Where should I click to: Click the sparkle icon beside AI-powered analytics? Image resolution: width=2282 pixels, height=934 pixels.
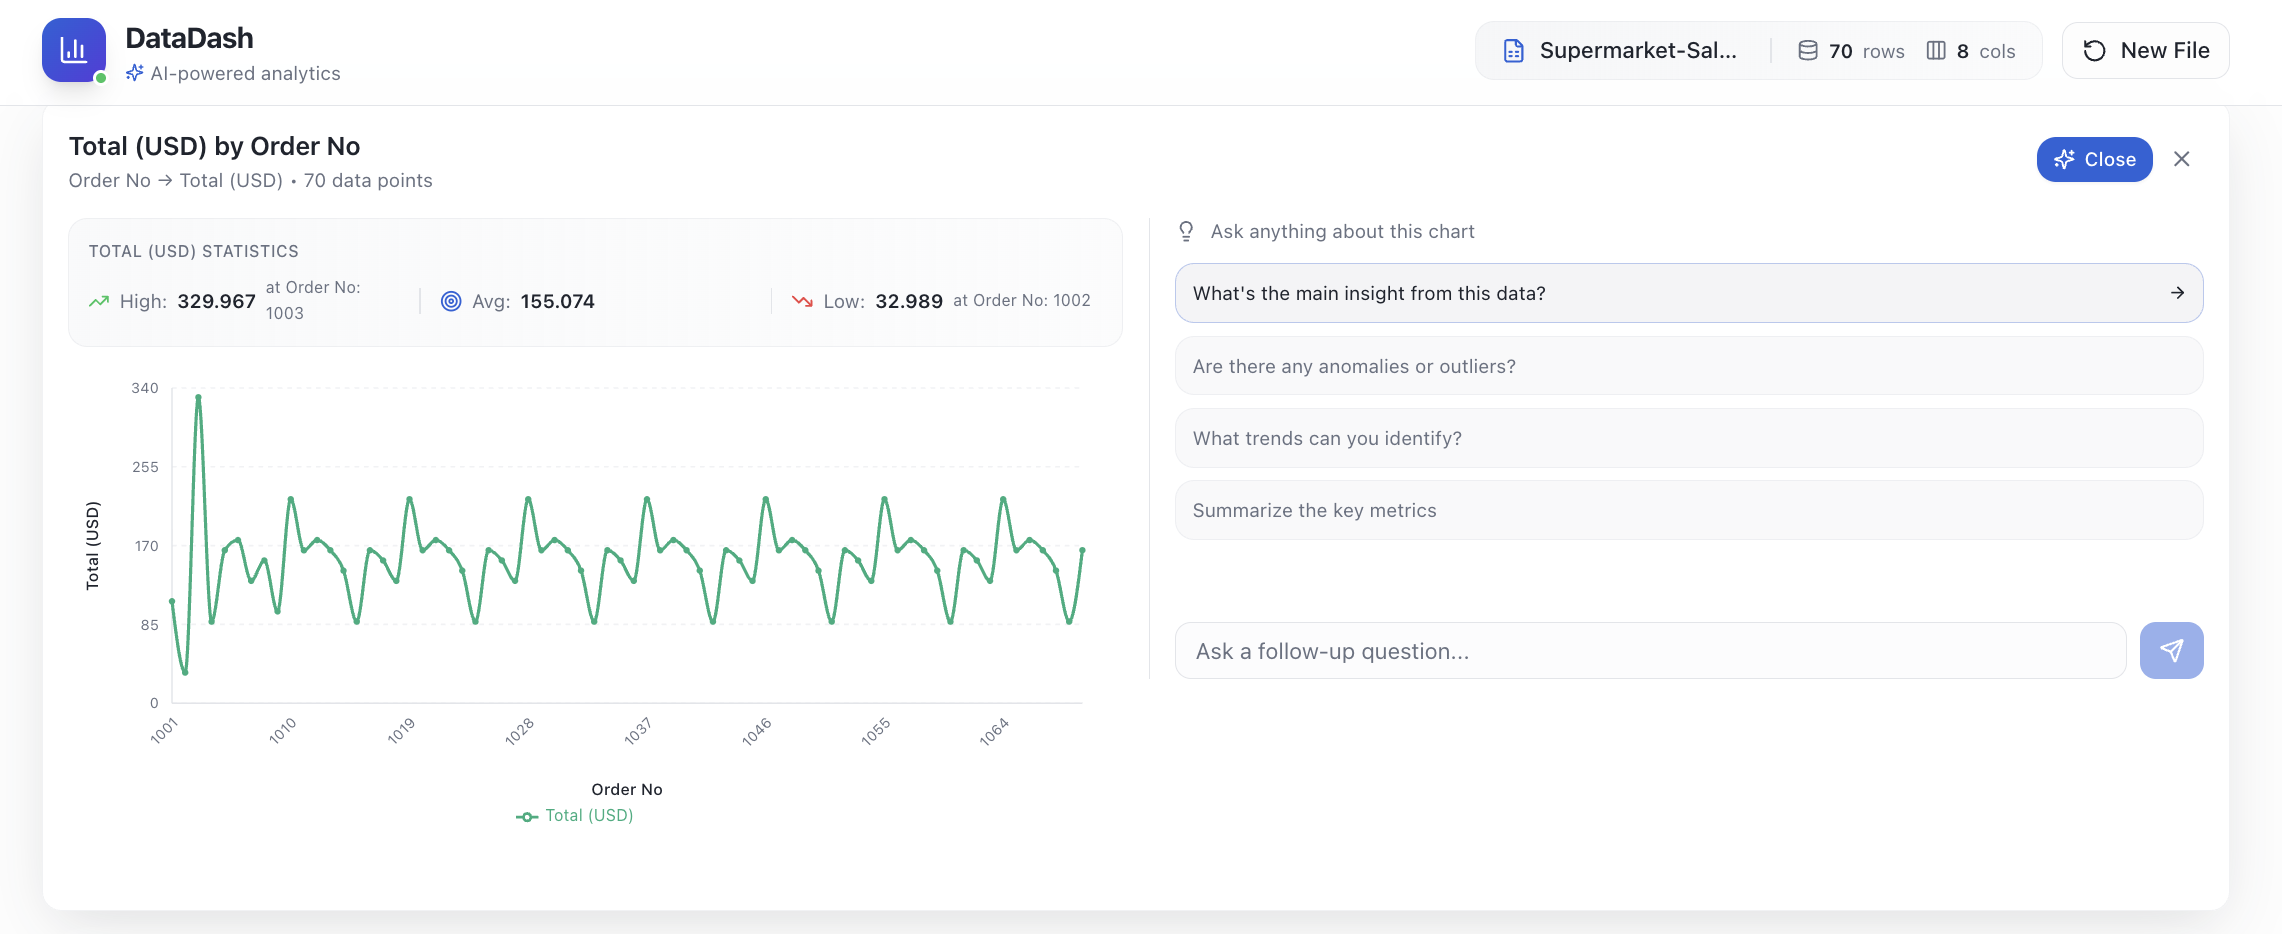point(135,72)
